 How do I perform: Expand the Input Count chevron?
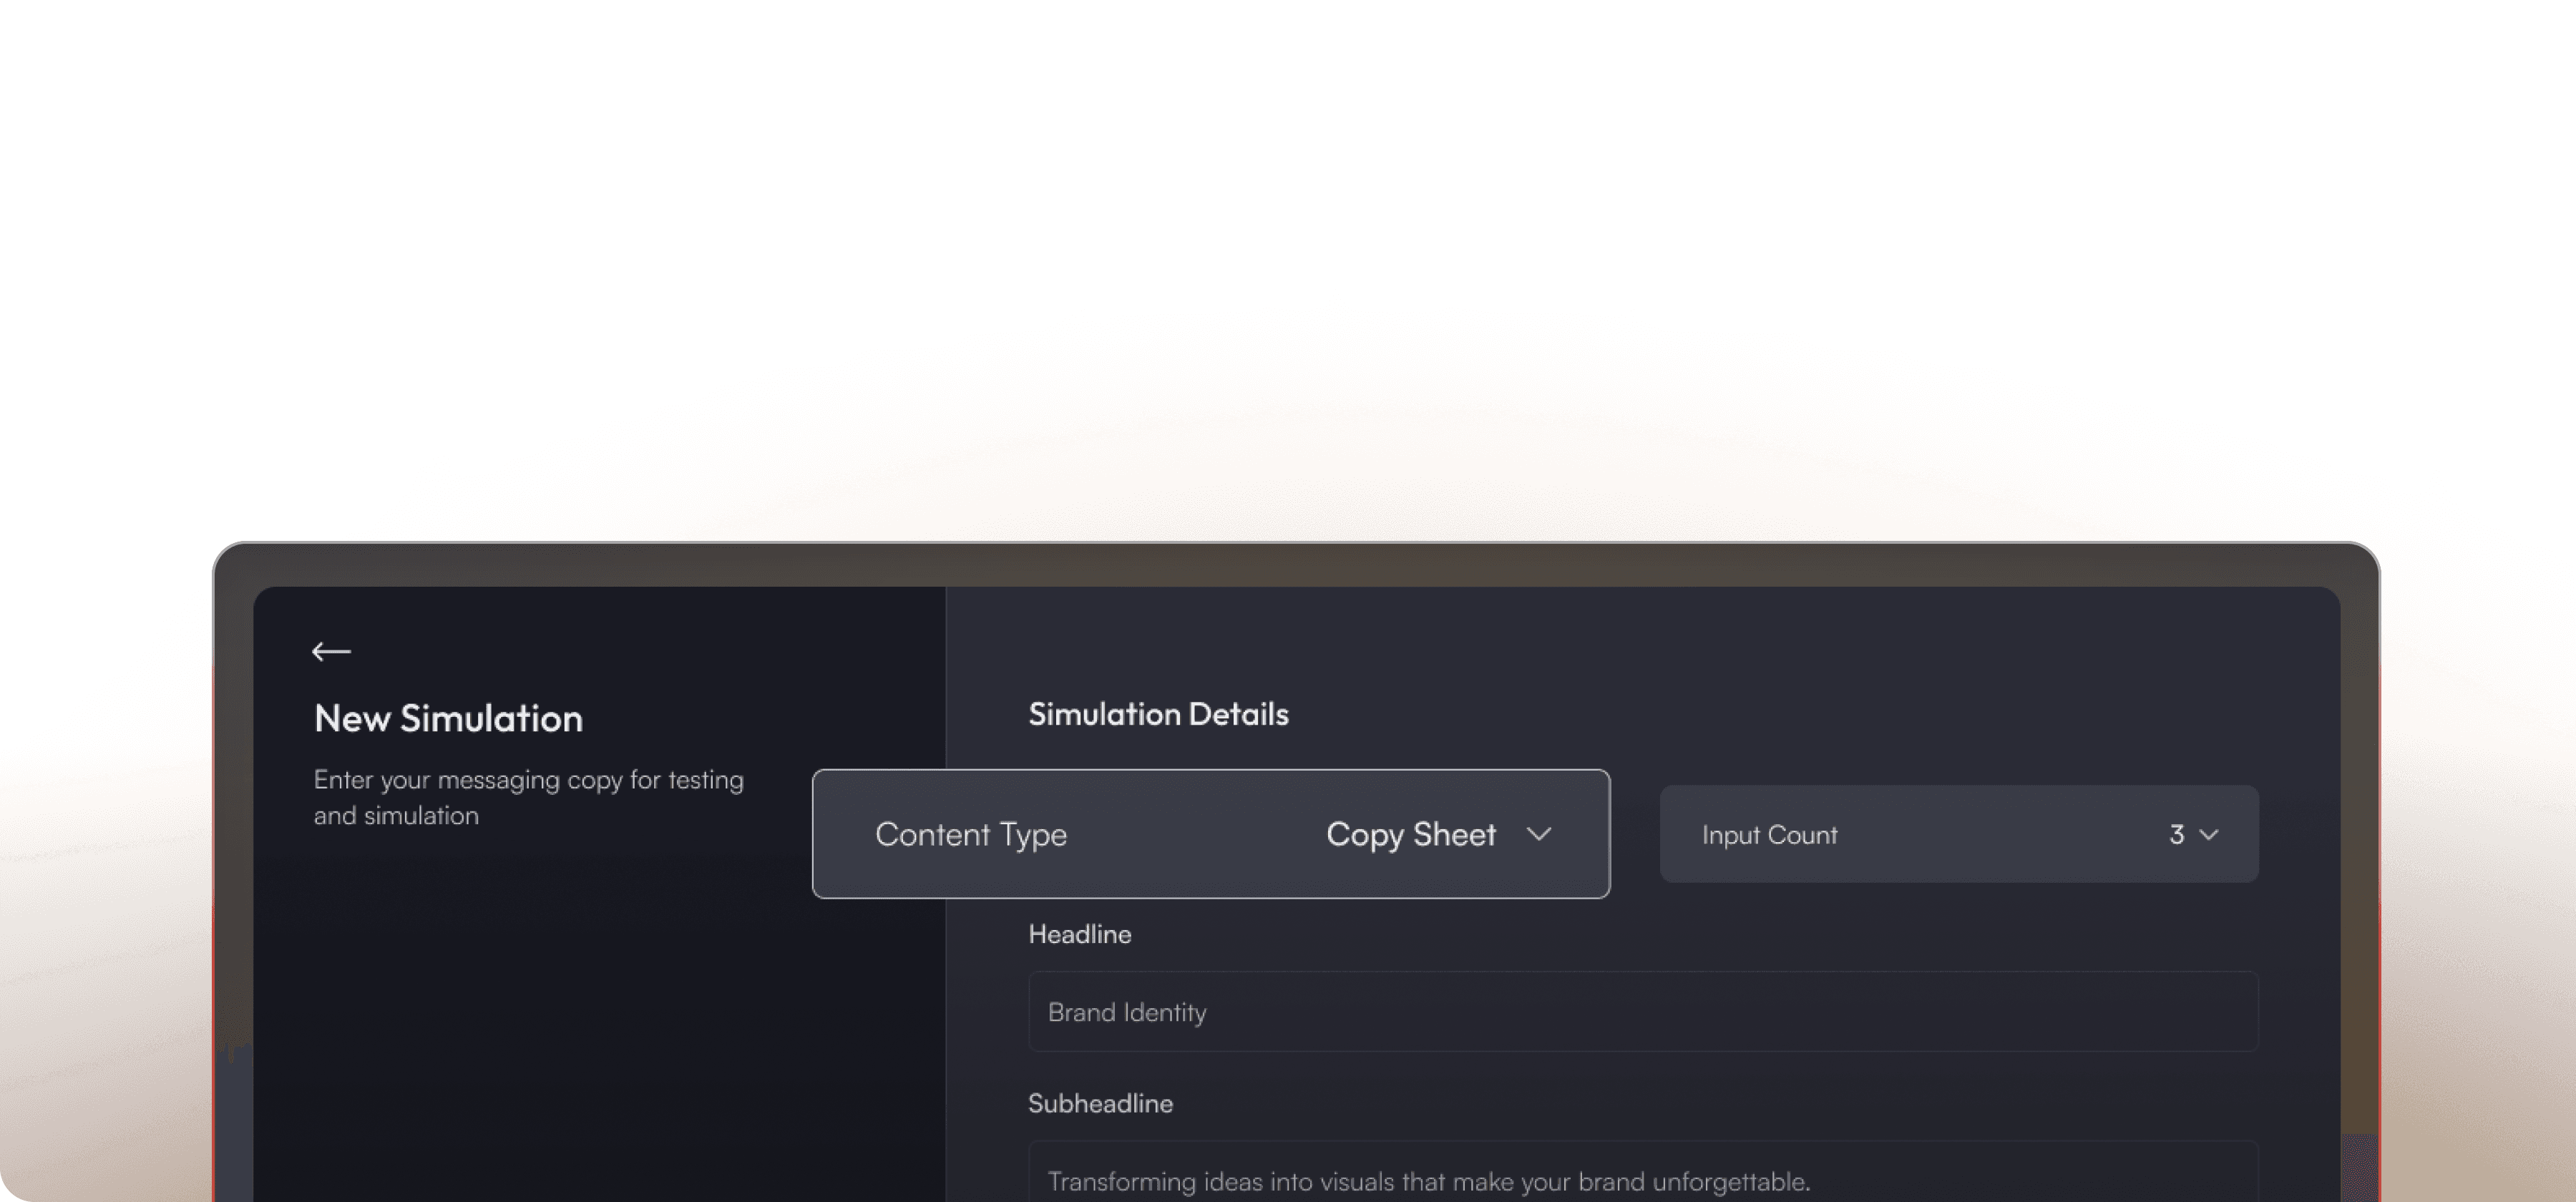click(2209, 835)
